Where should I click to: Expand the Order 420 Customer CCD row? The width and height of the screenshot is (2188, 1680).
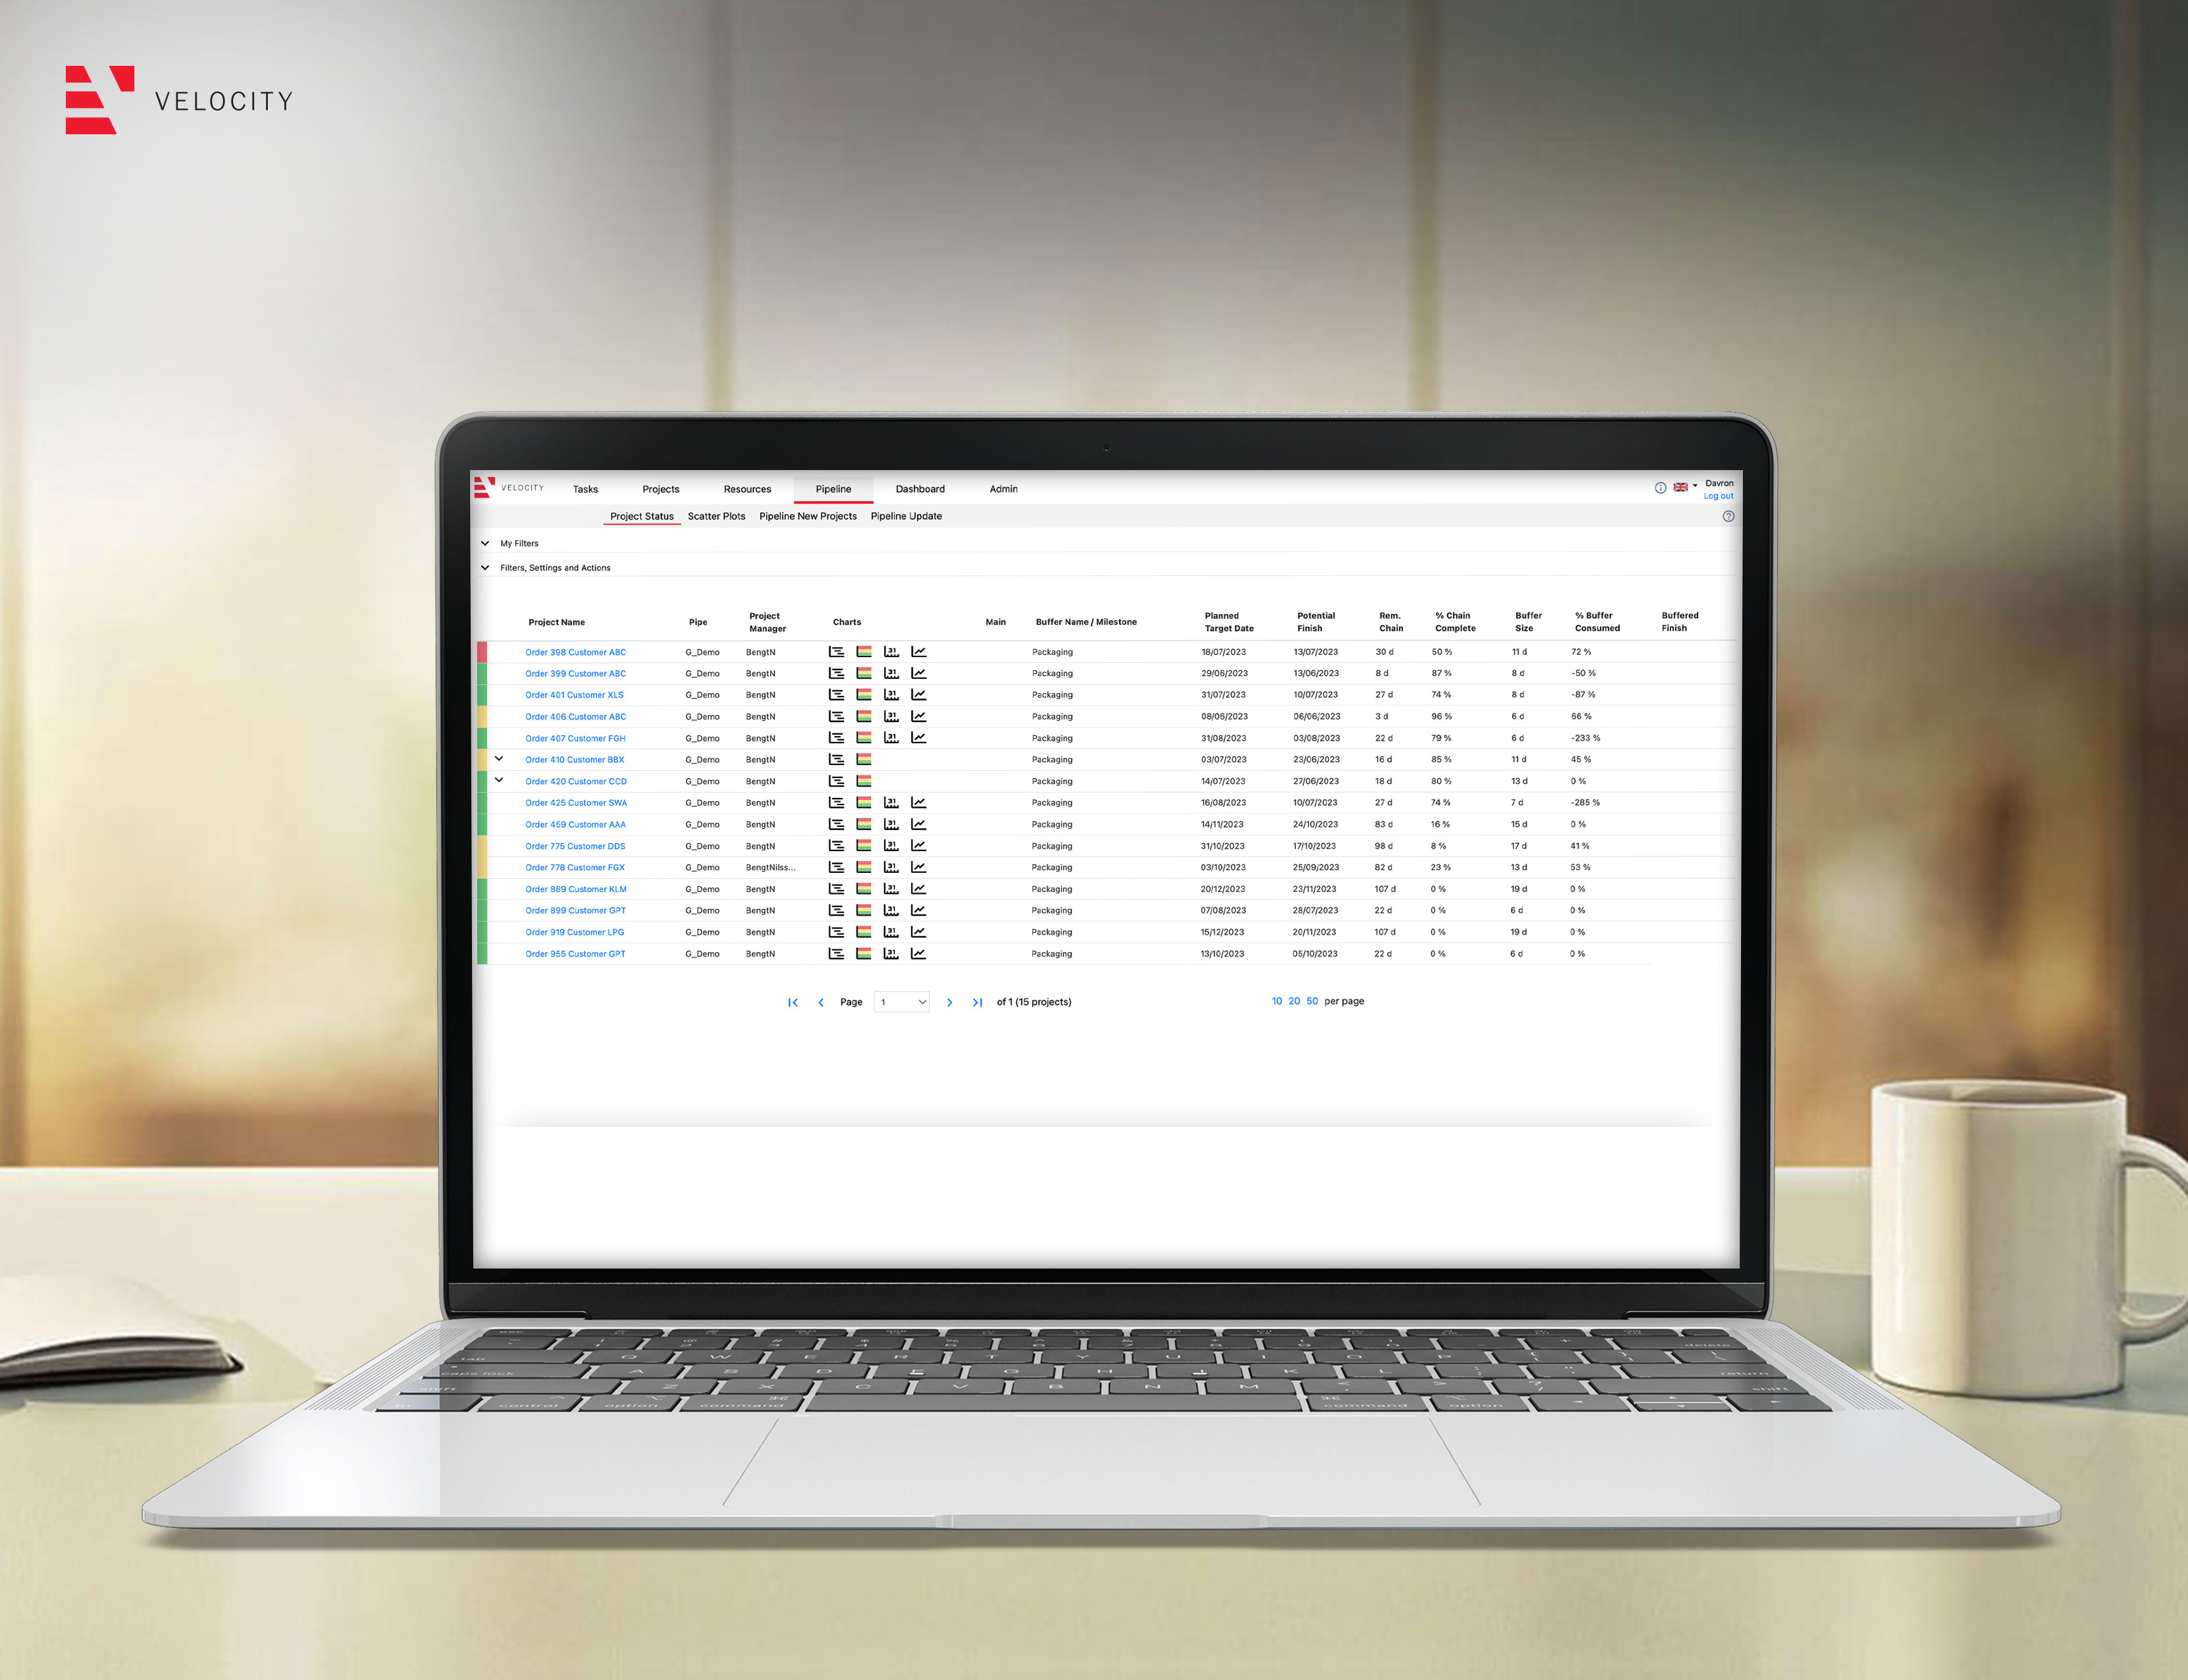pyautogui.click(x=499, y=780)
